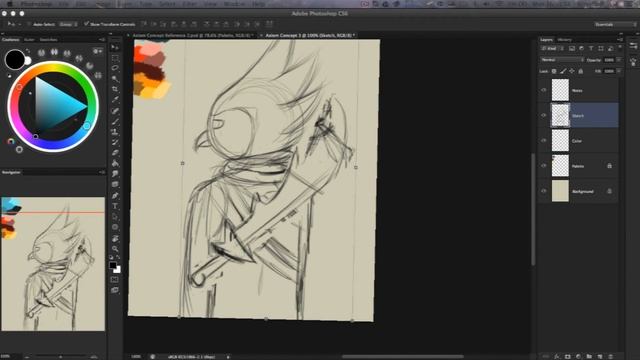This screenshot has width=640, height=360.
Task: Select the History Brush tool
Action: pyautogui.click(x=115, y=142)
